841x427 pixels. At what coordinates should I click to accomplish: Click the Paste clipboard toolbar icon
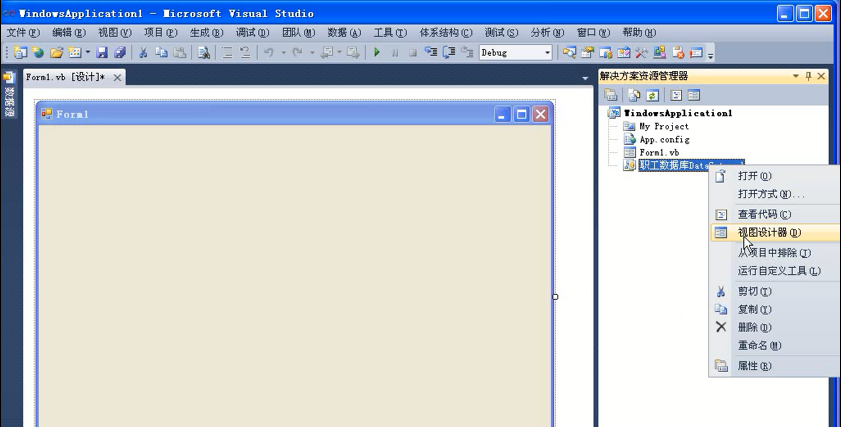pyautogui.click(x=180, y=53)
